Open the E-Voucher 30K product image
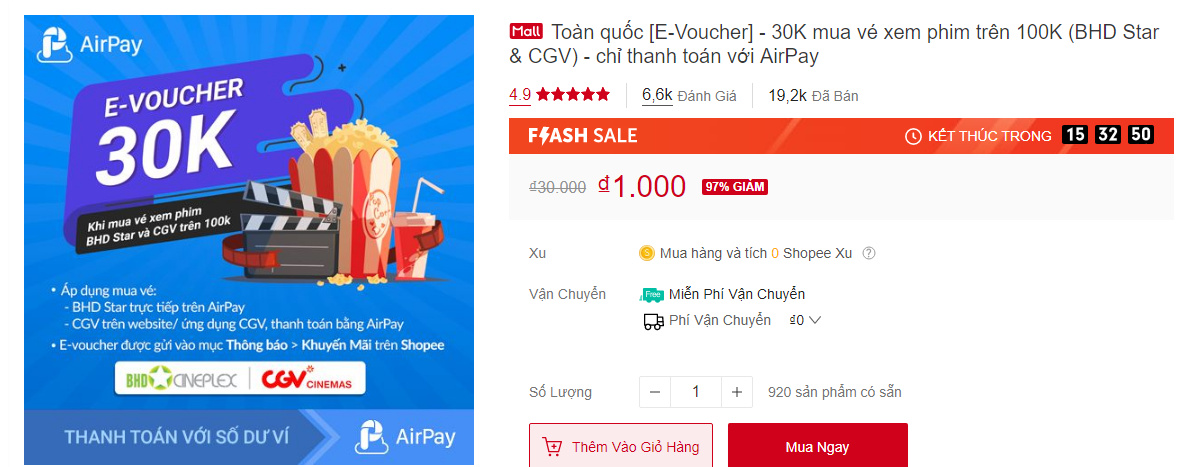1199x467 pixels. 249,240
